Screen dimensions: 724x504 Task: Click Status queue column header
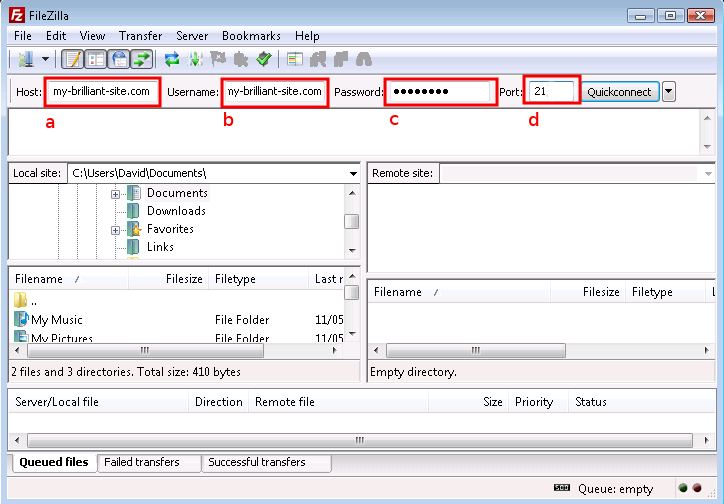tap(642, 402)
